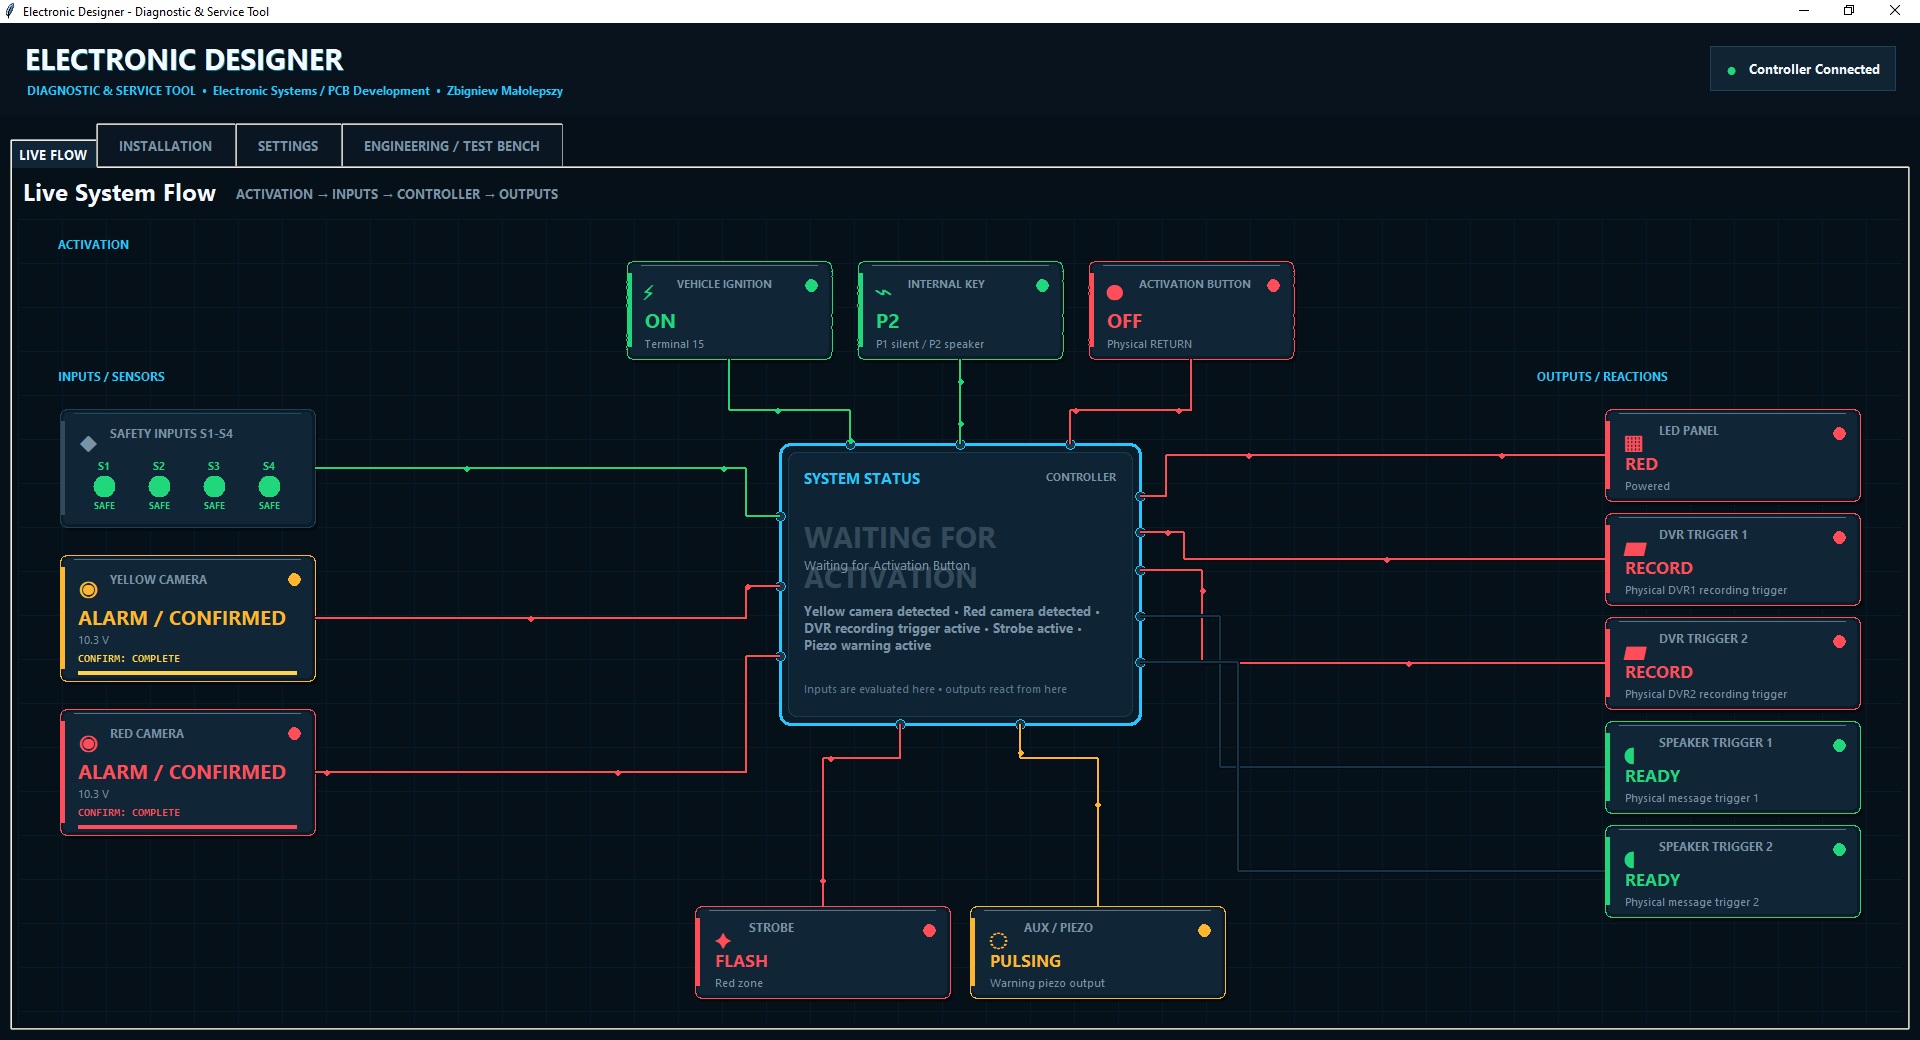Click the Live System Flow heading

pos(119,193)
